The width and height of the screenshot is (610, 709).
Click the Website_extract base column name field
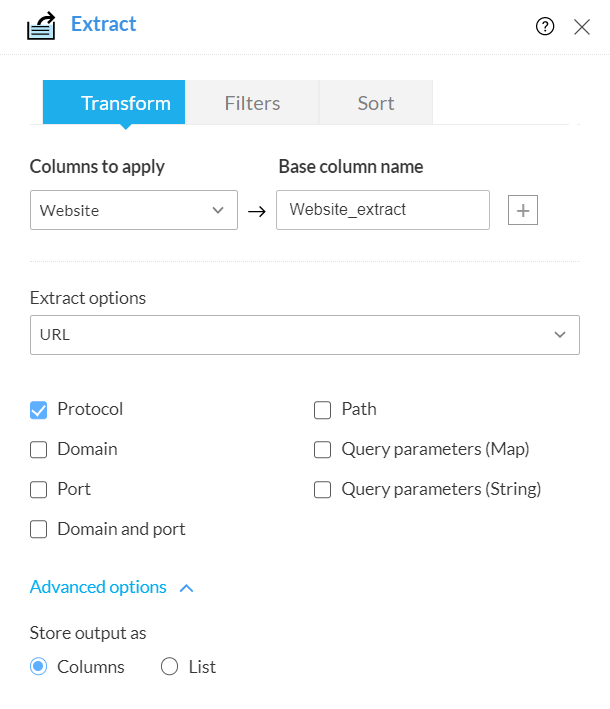coord(383,210)
